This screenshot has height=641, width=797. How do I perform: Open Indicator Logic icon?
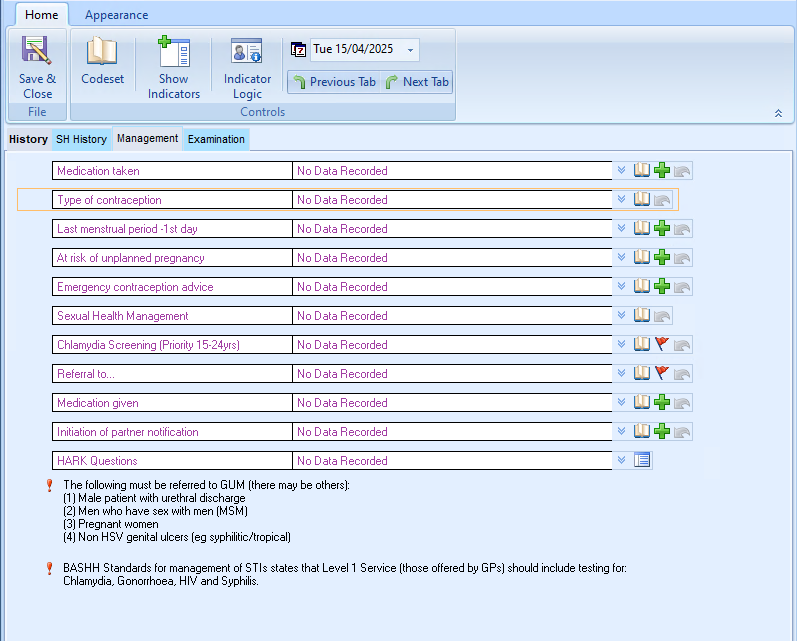tap(247, 51)
